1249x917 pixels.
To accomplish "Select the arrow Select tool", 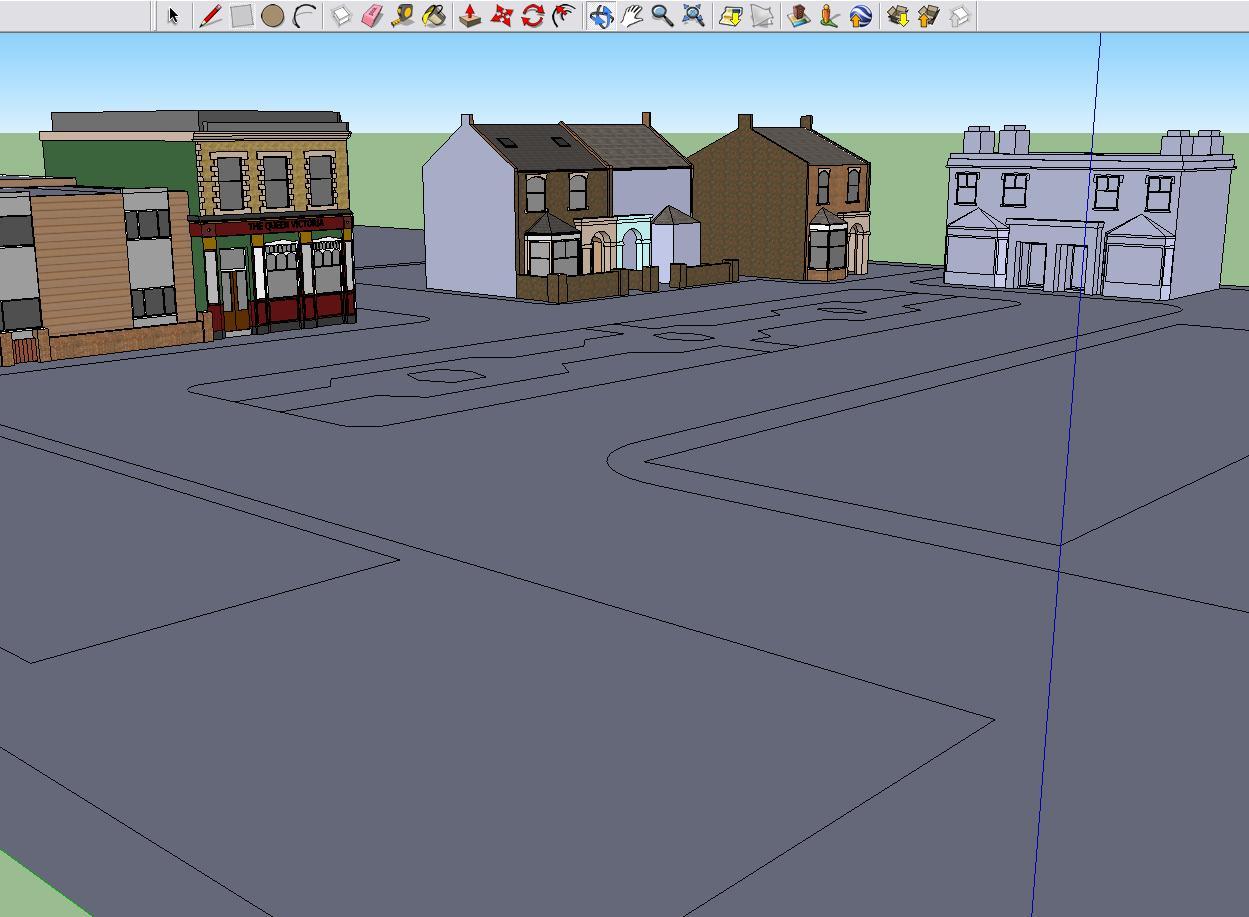I will click(x=173, y=16).
